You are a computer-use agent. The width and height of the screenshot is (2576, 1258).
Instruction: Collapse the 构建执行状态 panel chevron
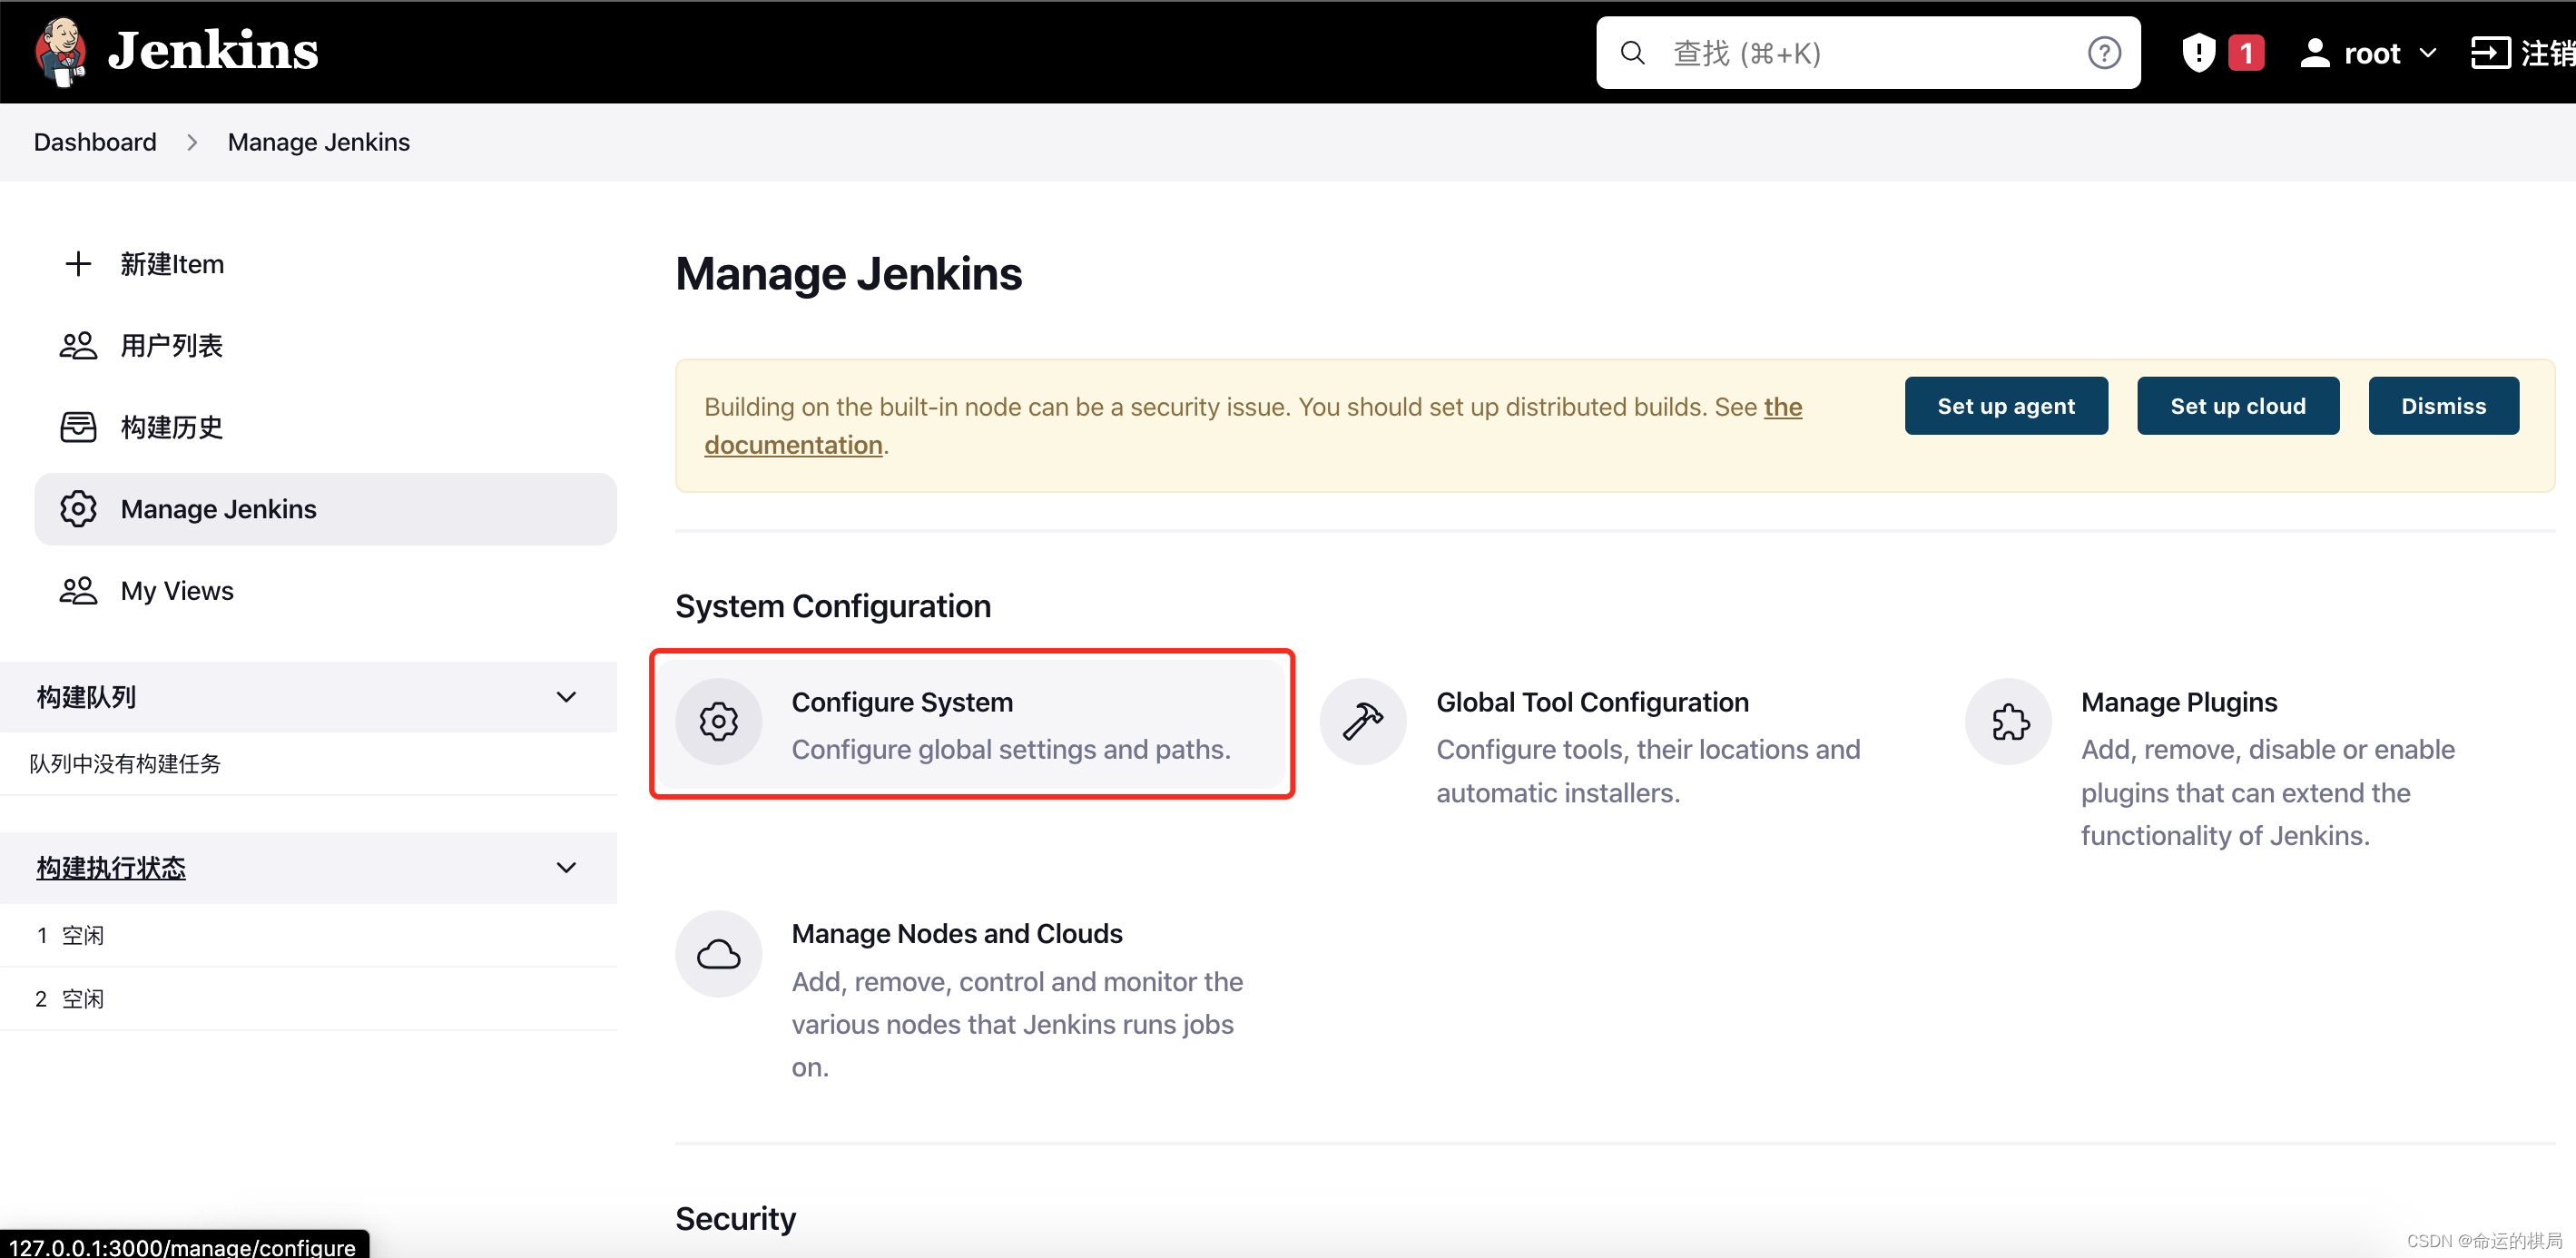coord(566,867)
